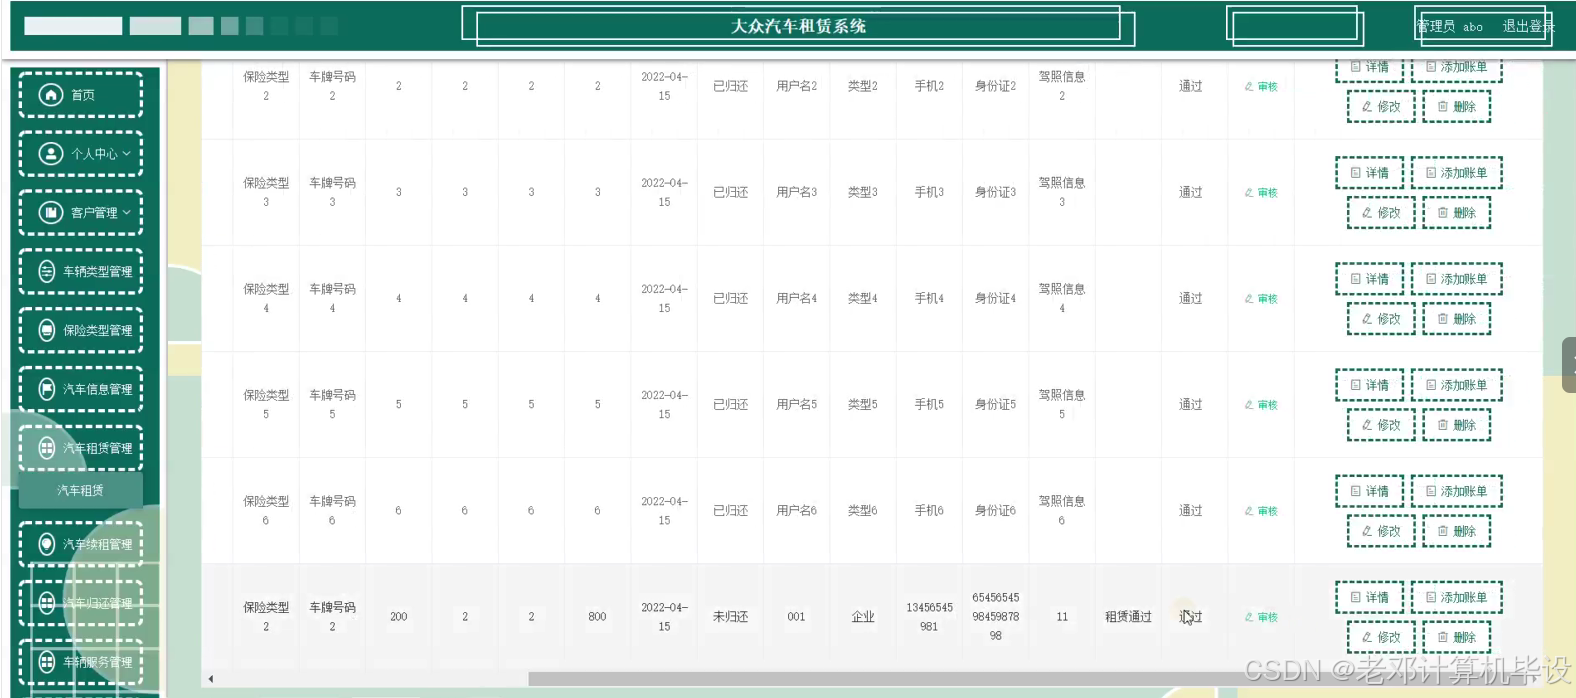Open 车辆类型管理 in the sidebar

click(80, 272)
